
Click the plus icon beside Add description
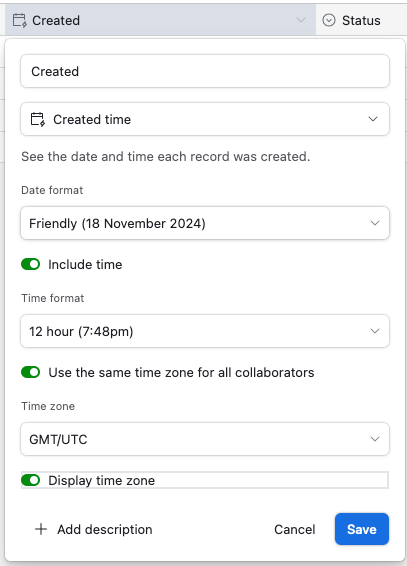[41, 529]
